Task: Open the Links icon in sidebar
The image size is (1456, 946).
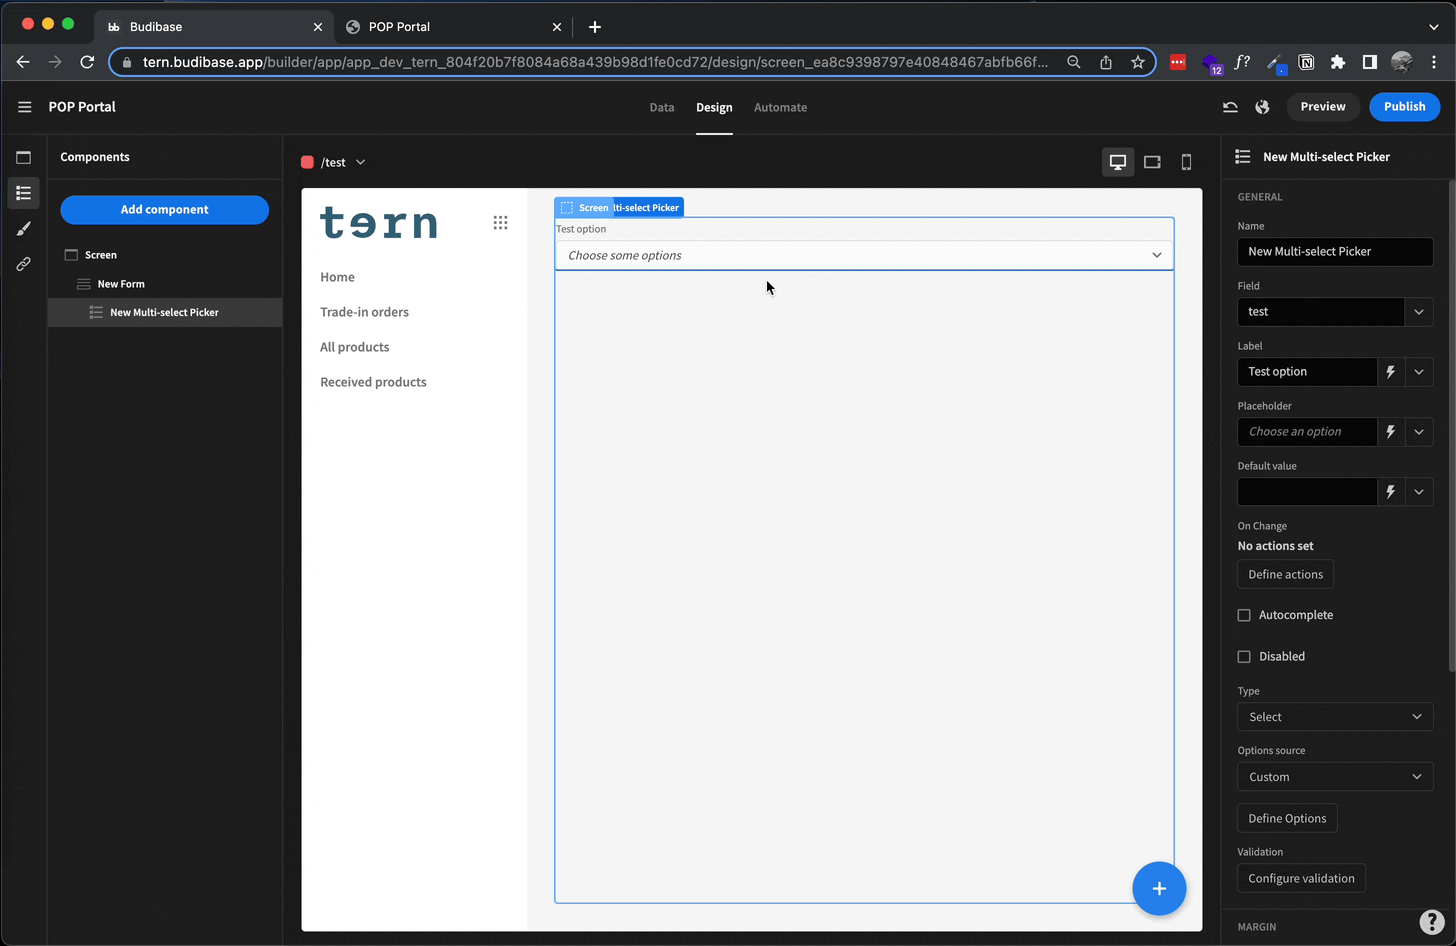Action: coord(24,264)
